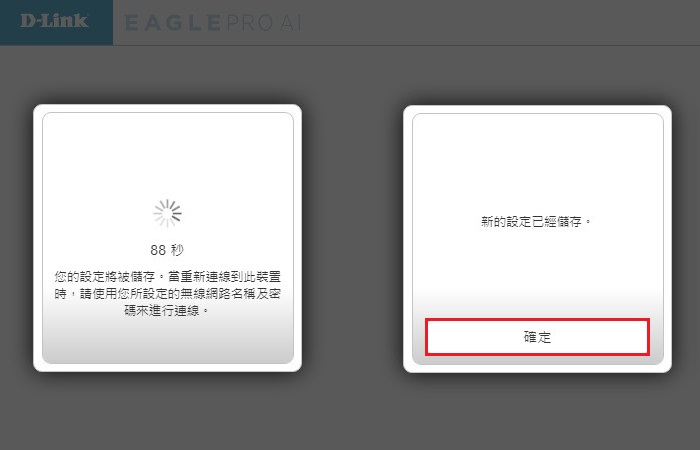Click the loading spinner icon
700x450 pixels.
pyautogui.click(x=167, y=213)
